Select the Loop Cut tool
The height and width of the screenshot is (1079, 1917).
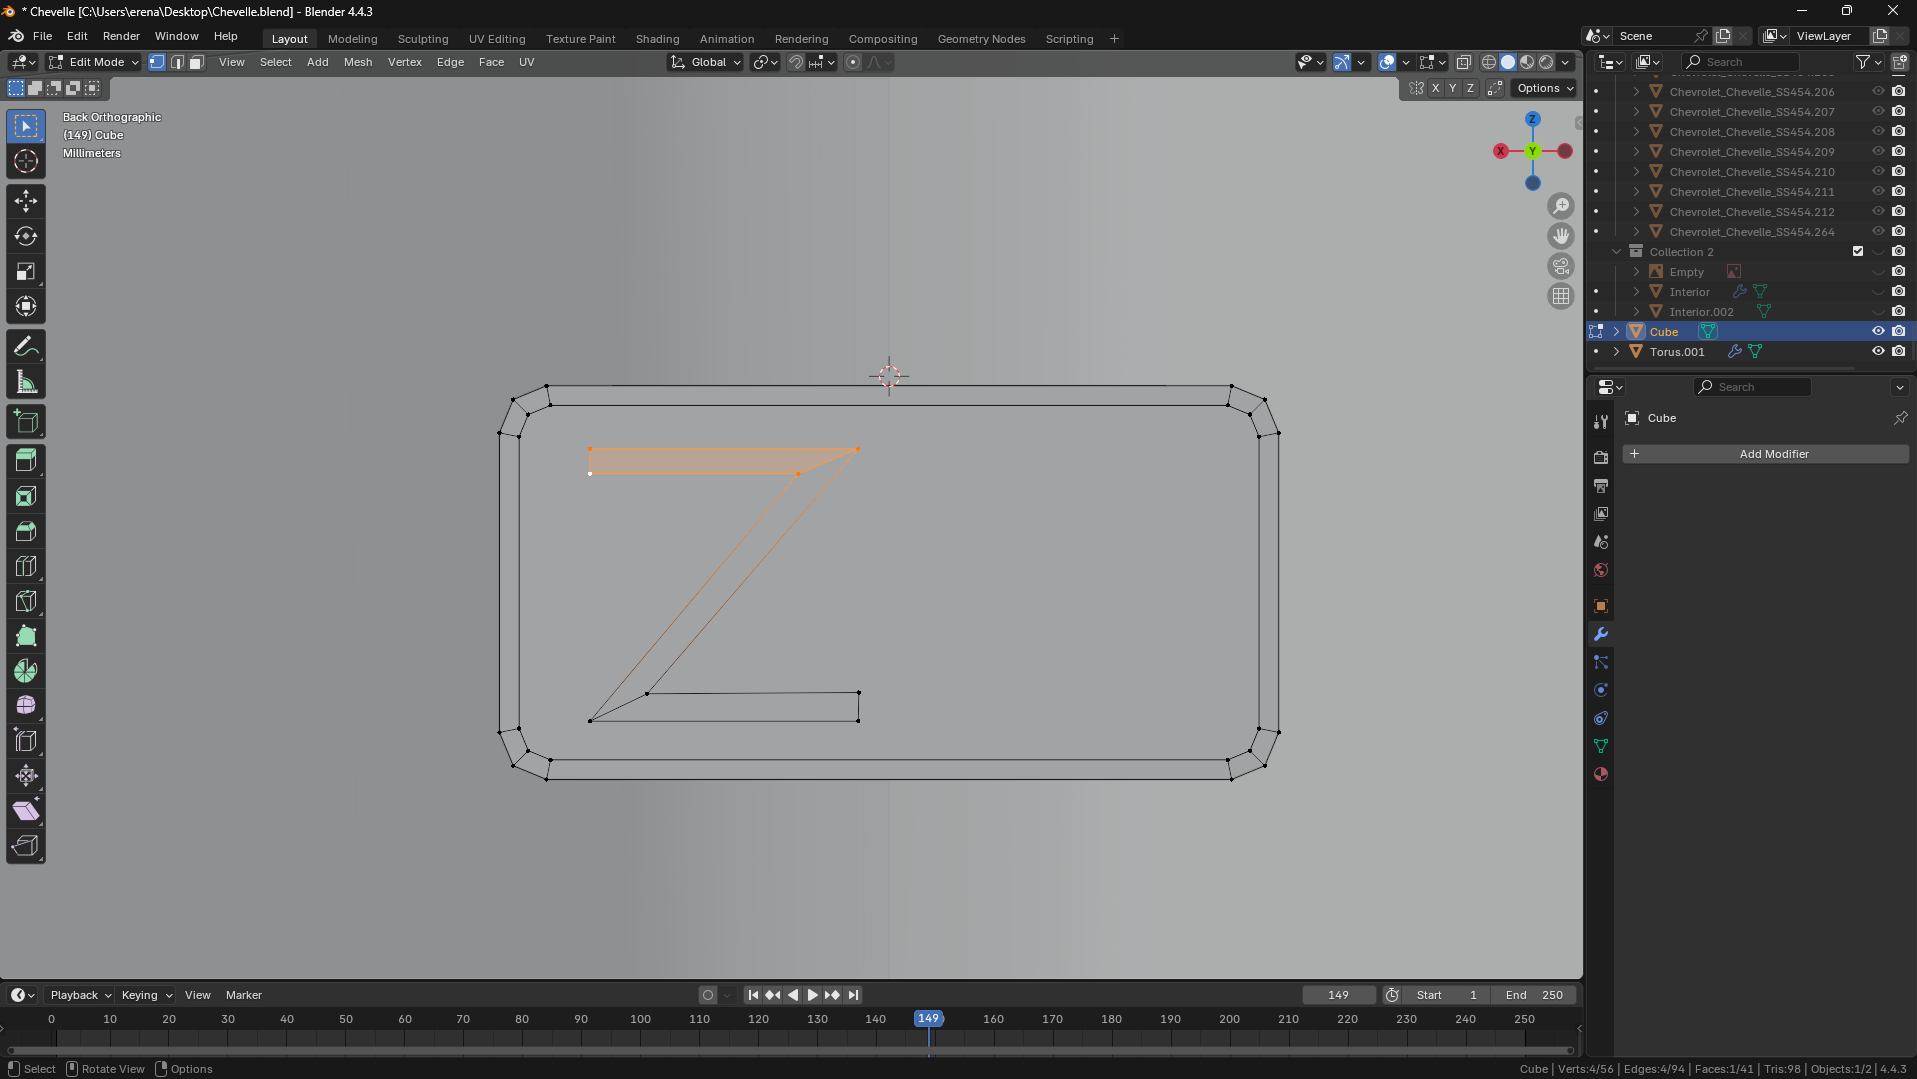[x=26, y=566]
